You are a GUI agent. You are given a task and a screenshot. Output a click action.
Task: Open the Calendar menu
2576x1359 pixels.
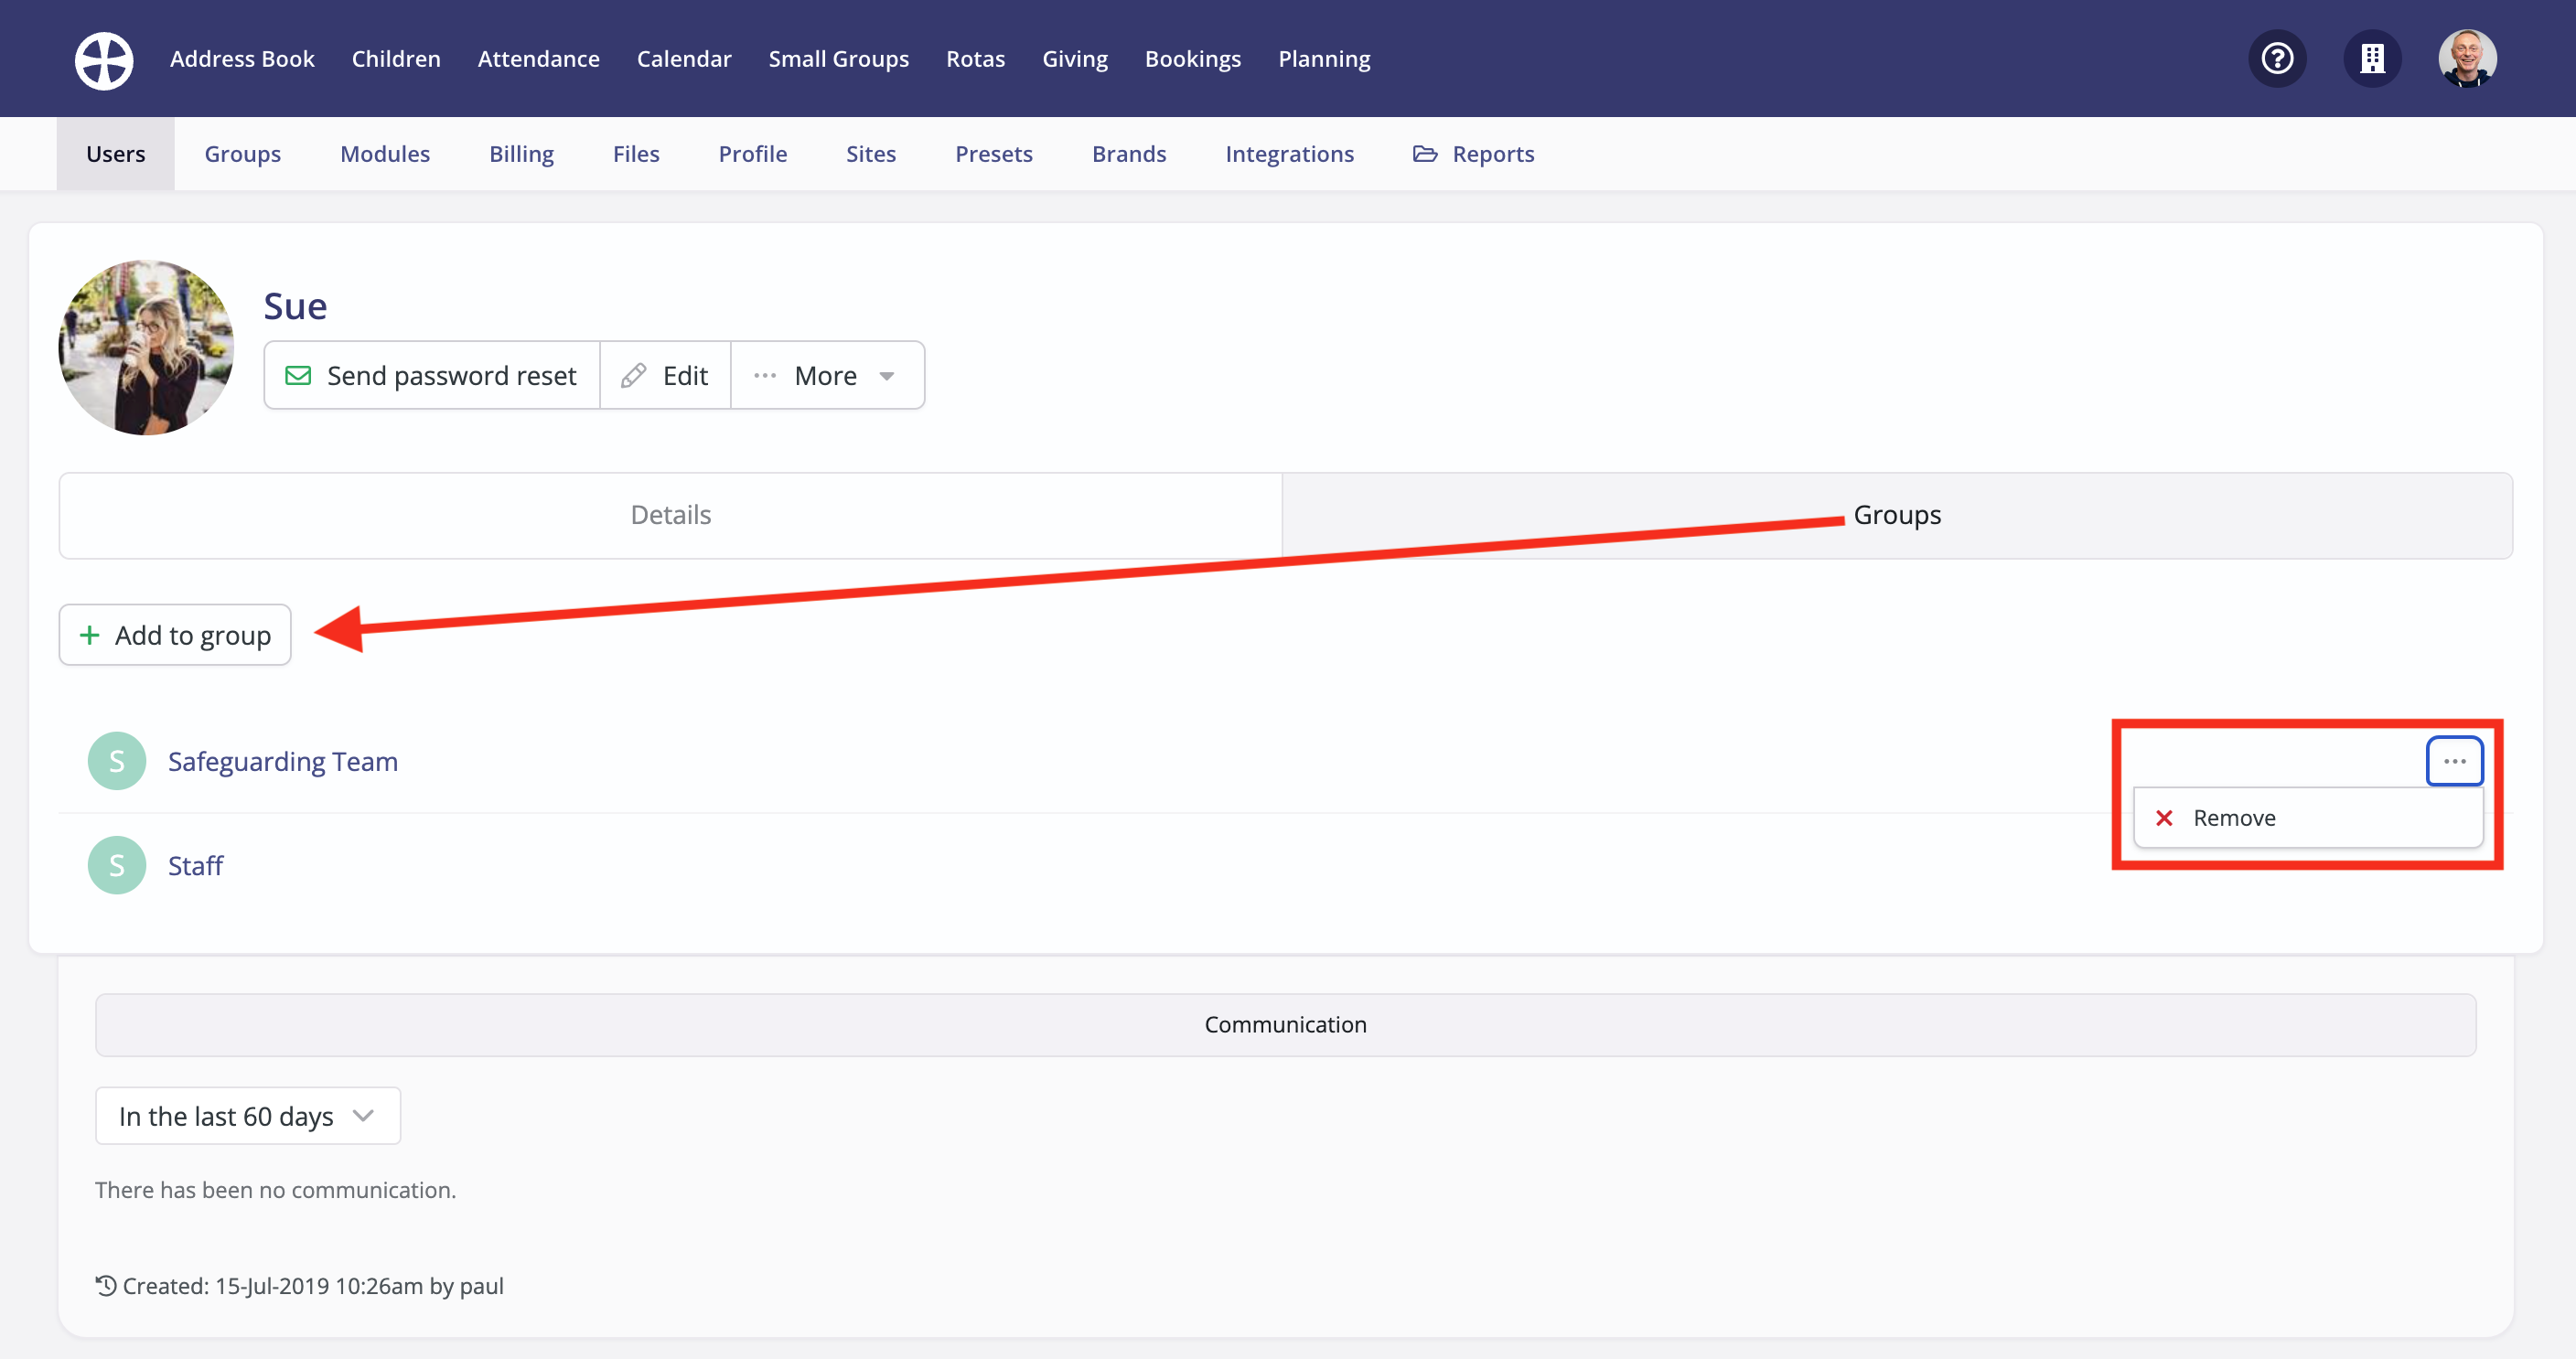click(x=684, y=59)
